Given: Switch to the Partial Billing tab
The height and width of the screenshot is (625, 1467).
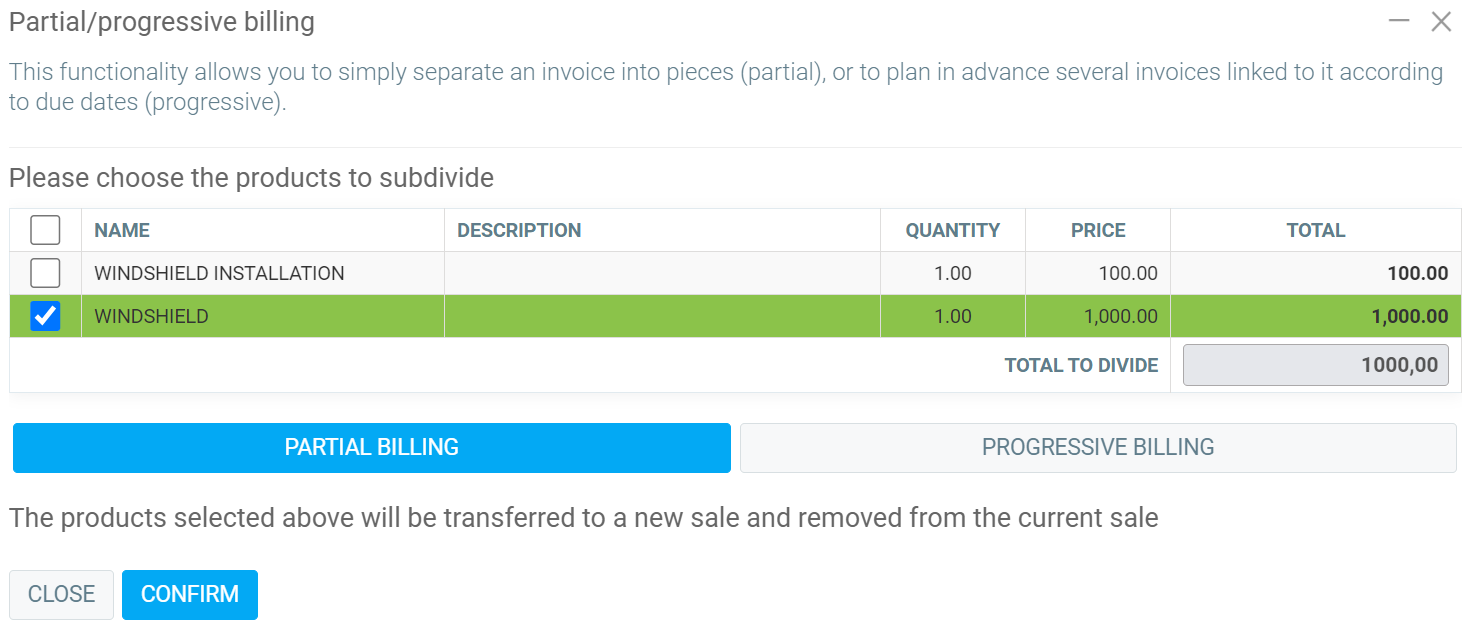Looking at the screenshot, I should click(x=371, y=447).
